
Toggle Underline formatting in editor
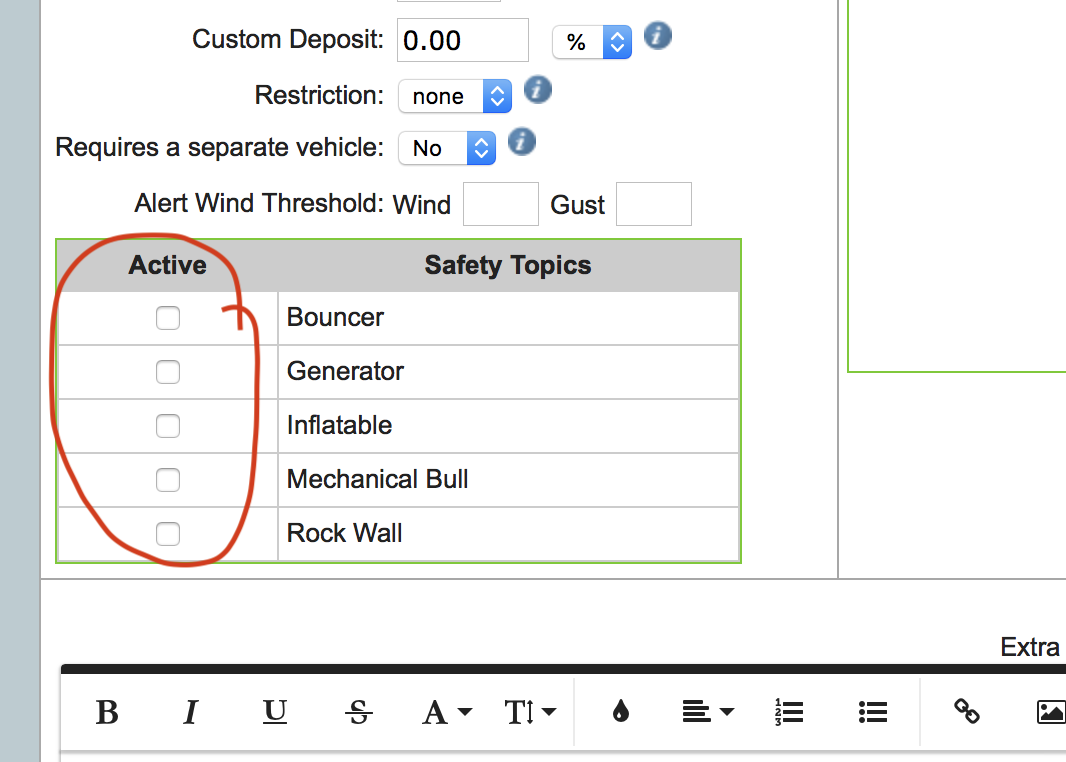point(275,712)
